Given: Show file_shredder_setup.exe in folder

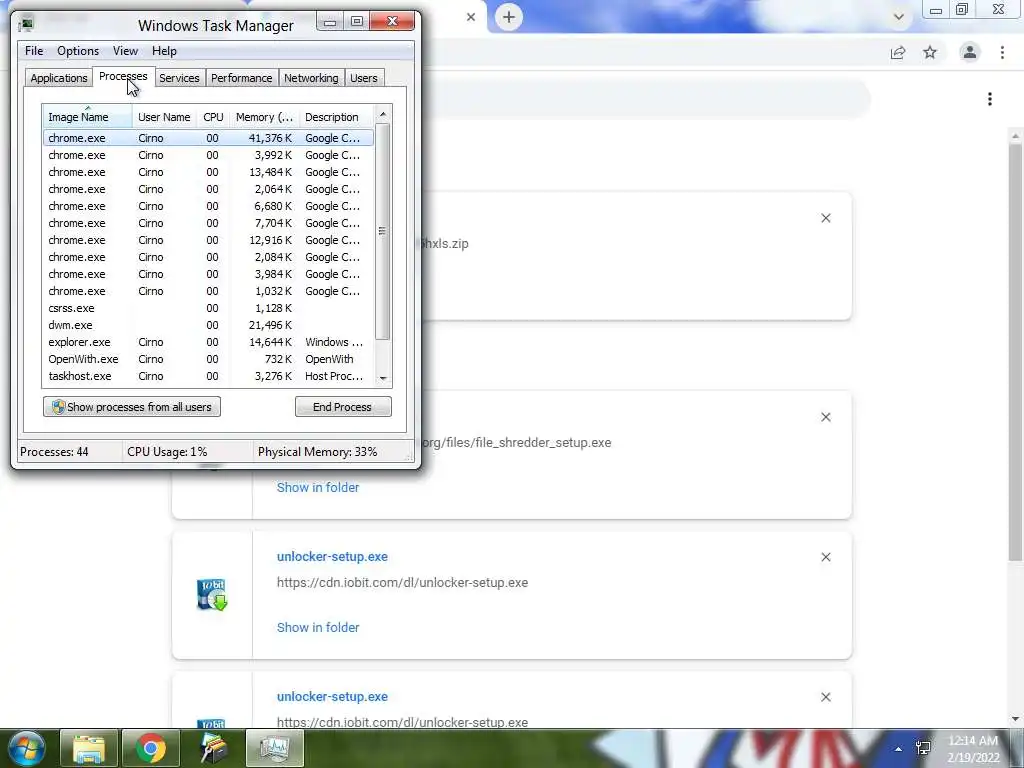Looking at the screenshot, I should (x=318, y=488).
